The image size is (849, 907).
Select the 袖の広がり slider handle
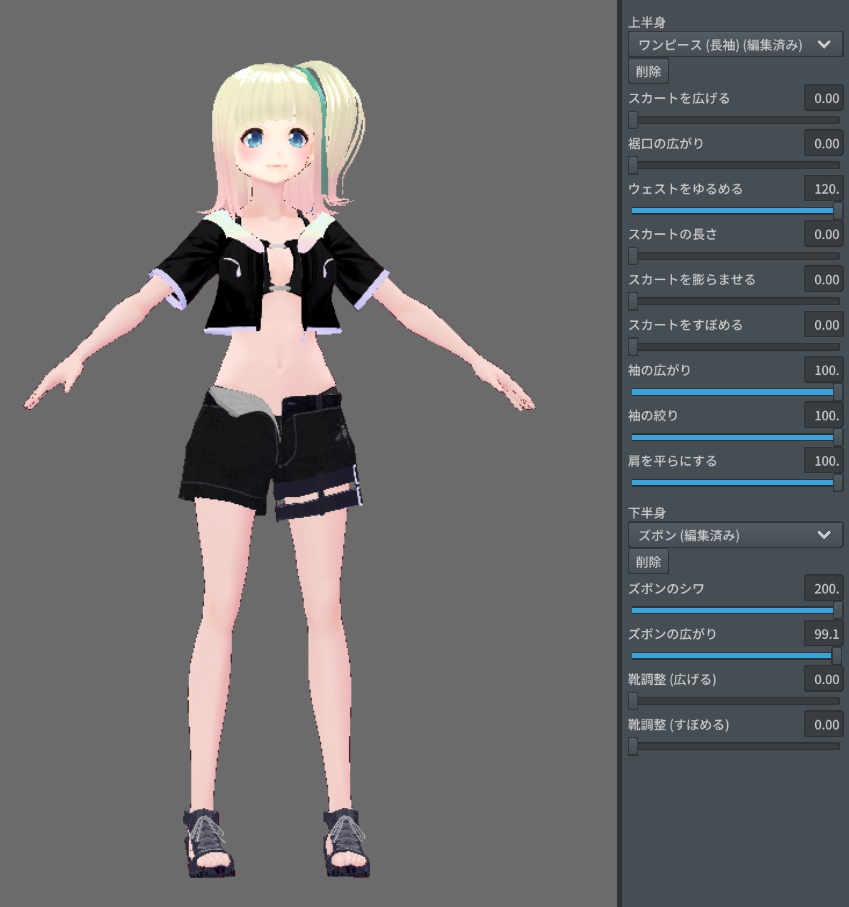[836, 391]
